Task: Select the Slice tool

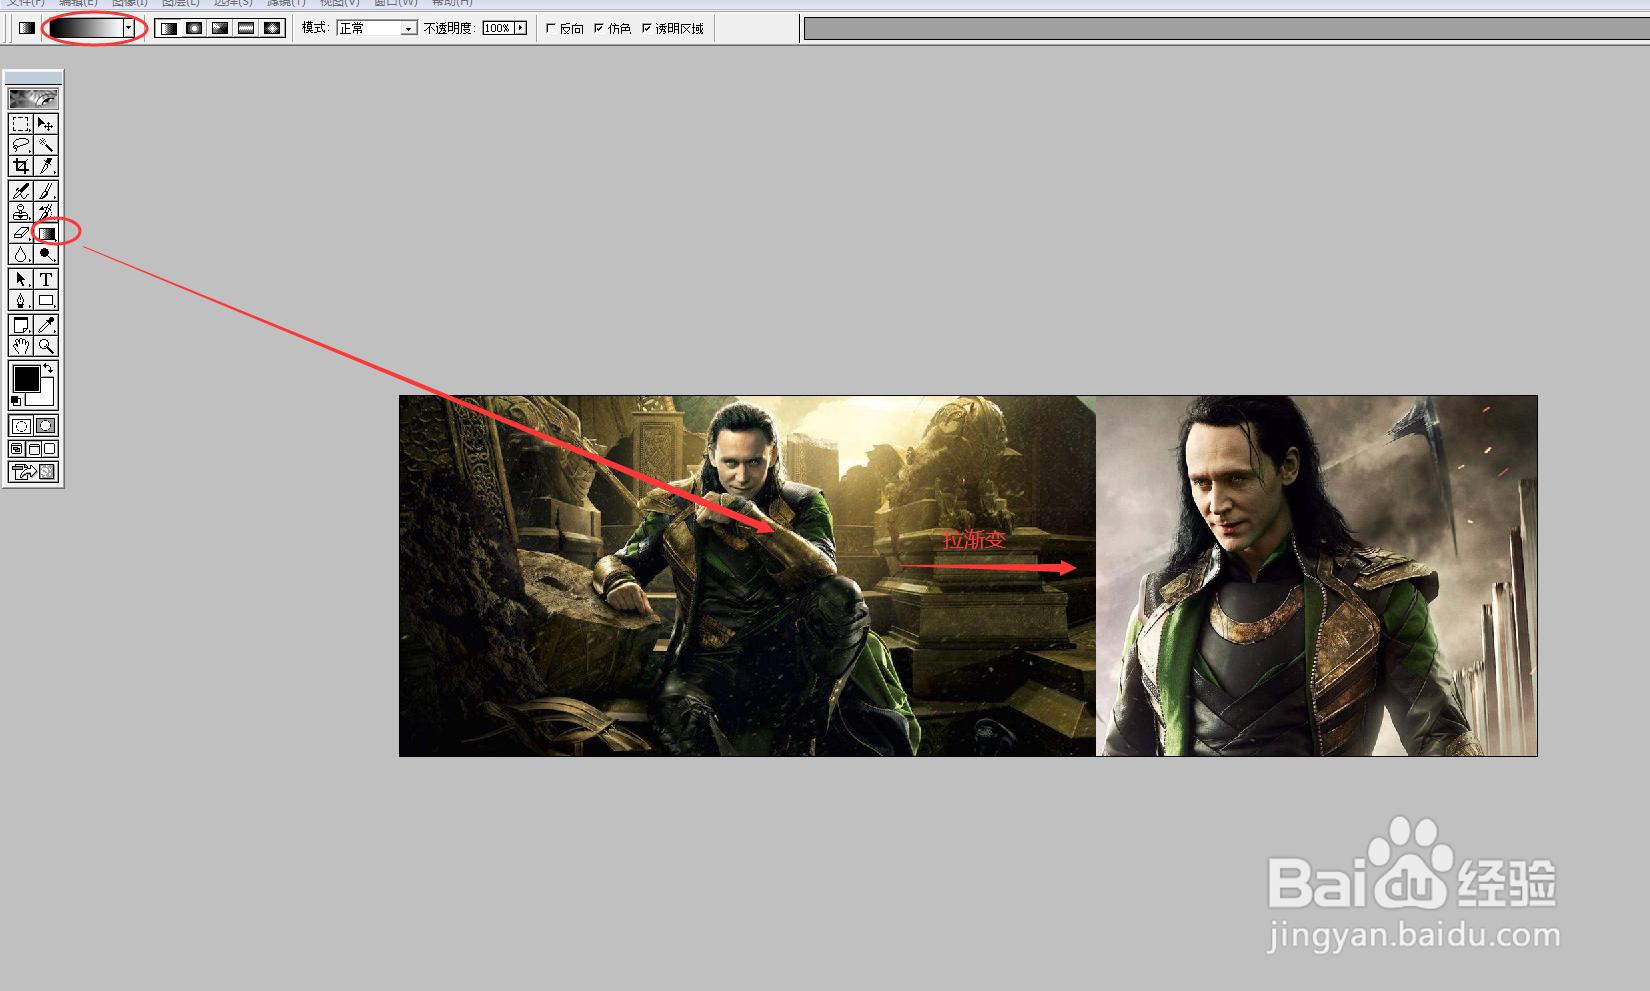Action: [46, 166]
